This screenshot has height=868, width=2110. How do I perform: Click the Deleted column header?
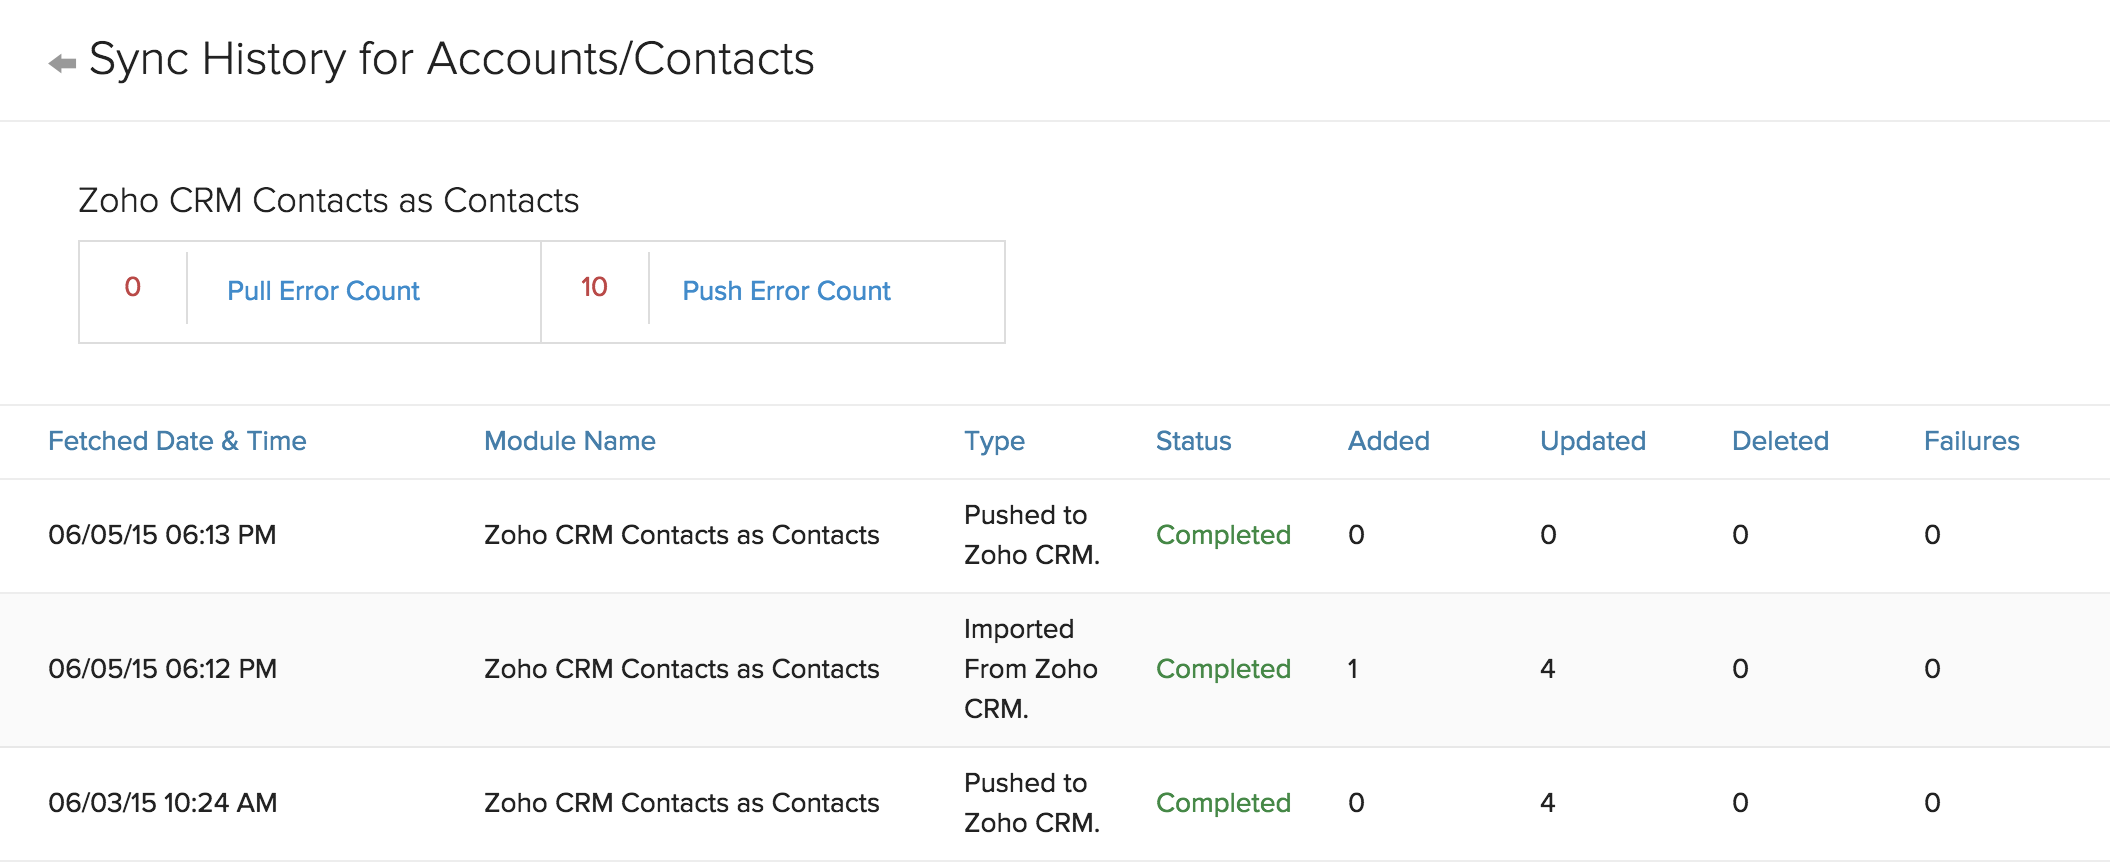coord(1780,441)
